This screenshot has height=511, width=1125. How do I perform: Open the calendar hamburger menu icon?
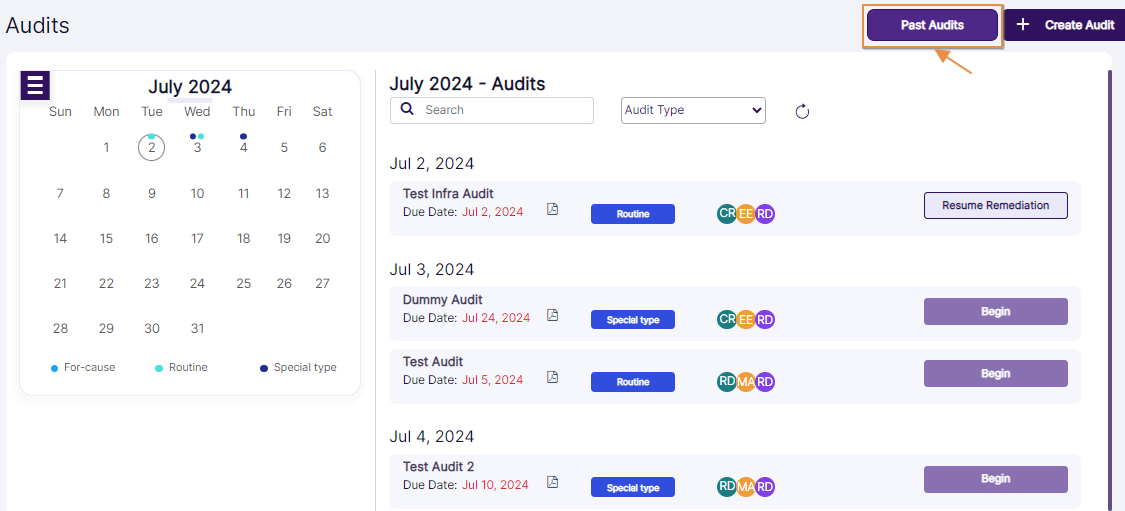pyautogui.click(x=35, y=85)
